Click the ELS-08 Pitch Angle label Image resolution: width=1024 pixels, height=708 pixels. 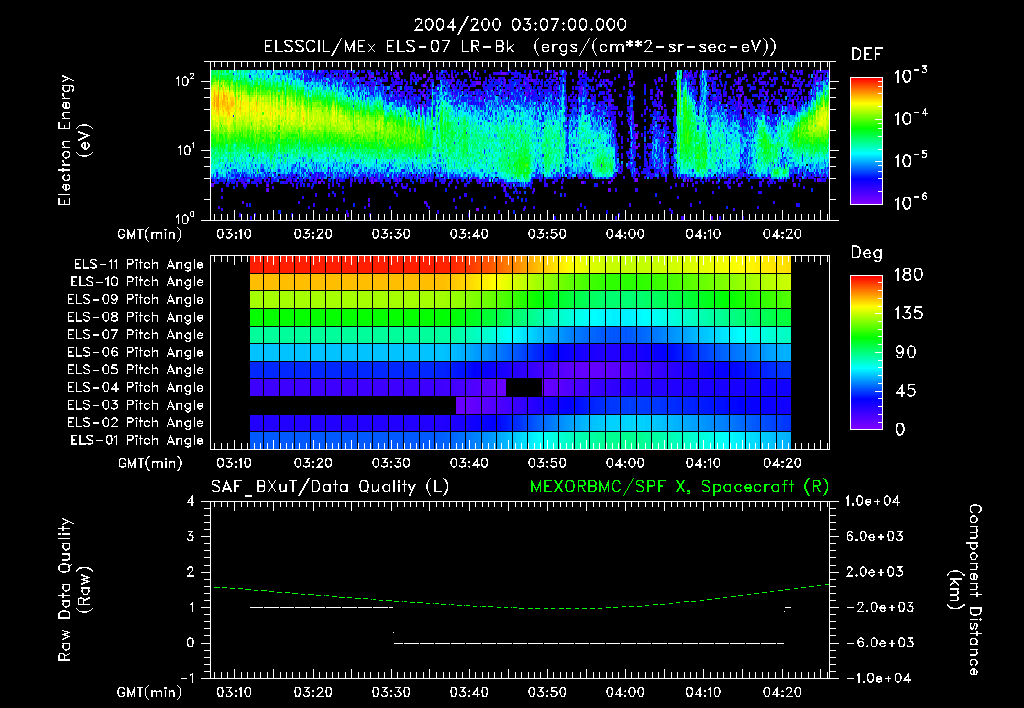coord(136,317)
